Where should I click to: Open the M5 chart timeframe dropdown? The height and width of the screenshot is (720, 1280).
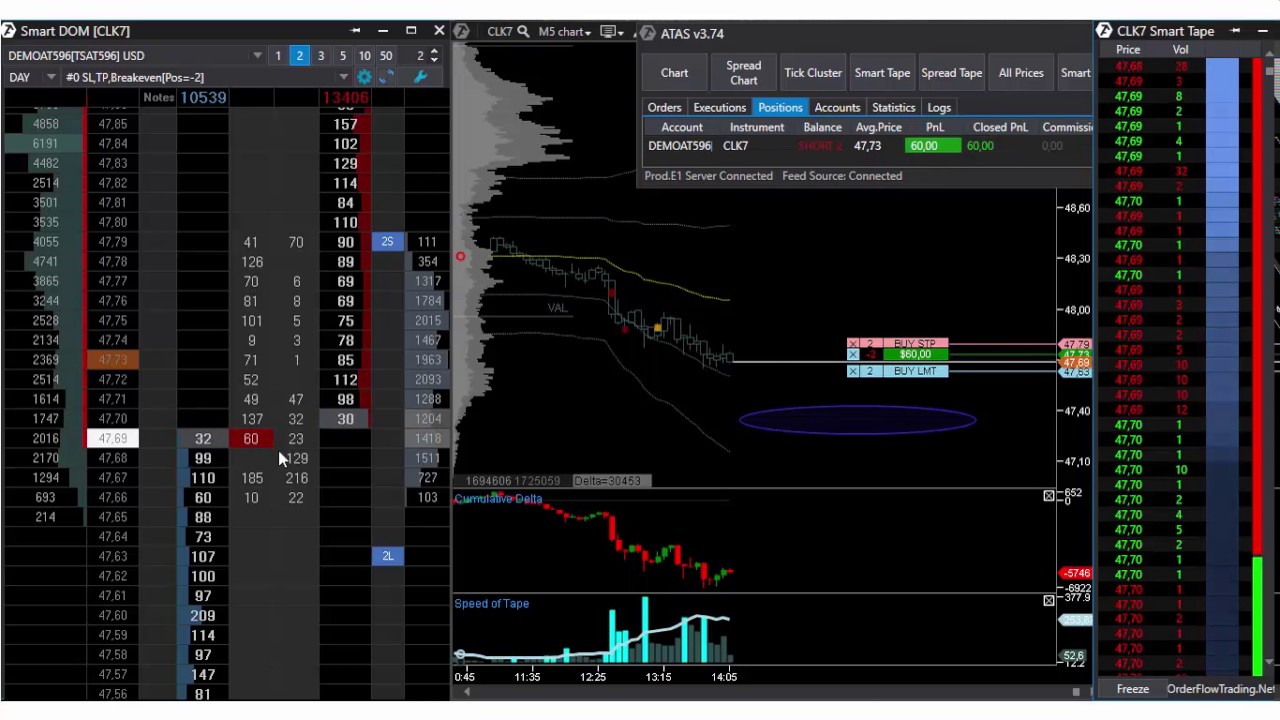coord(565,32)
